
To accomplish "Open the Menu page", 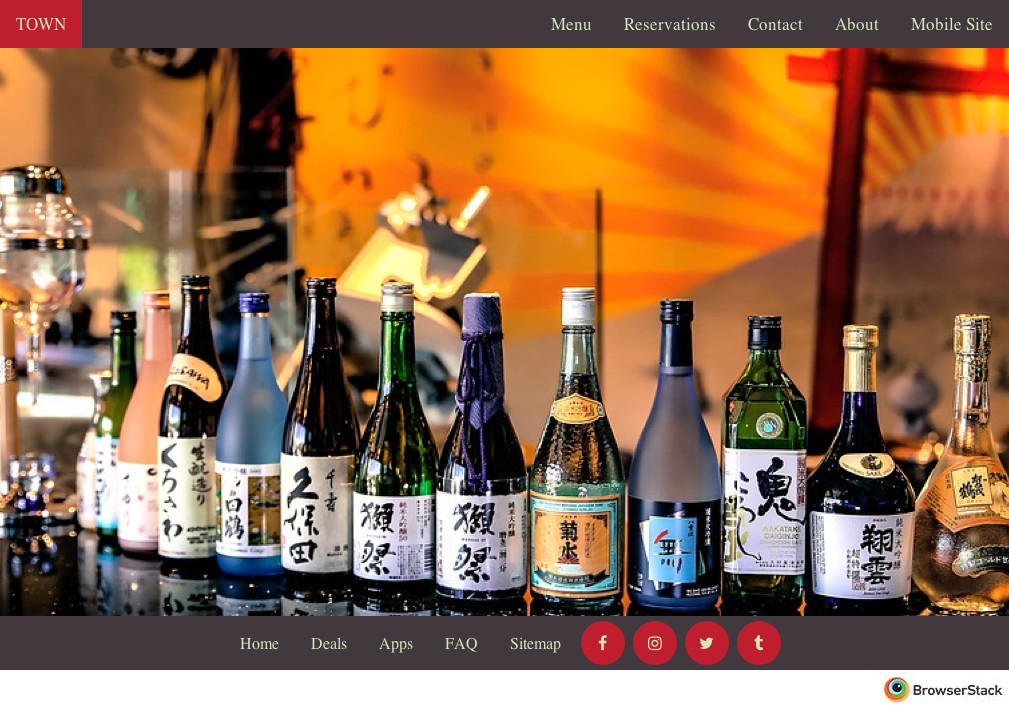I will [x=571, y=24].
